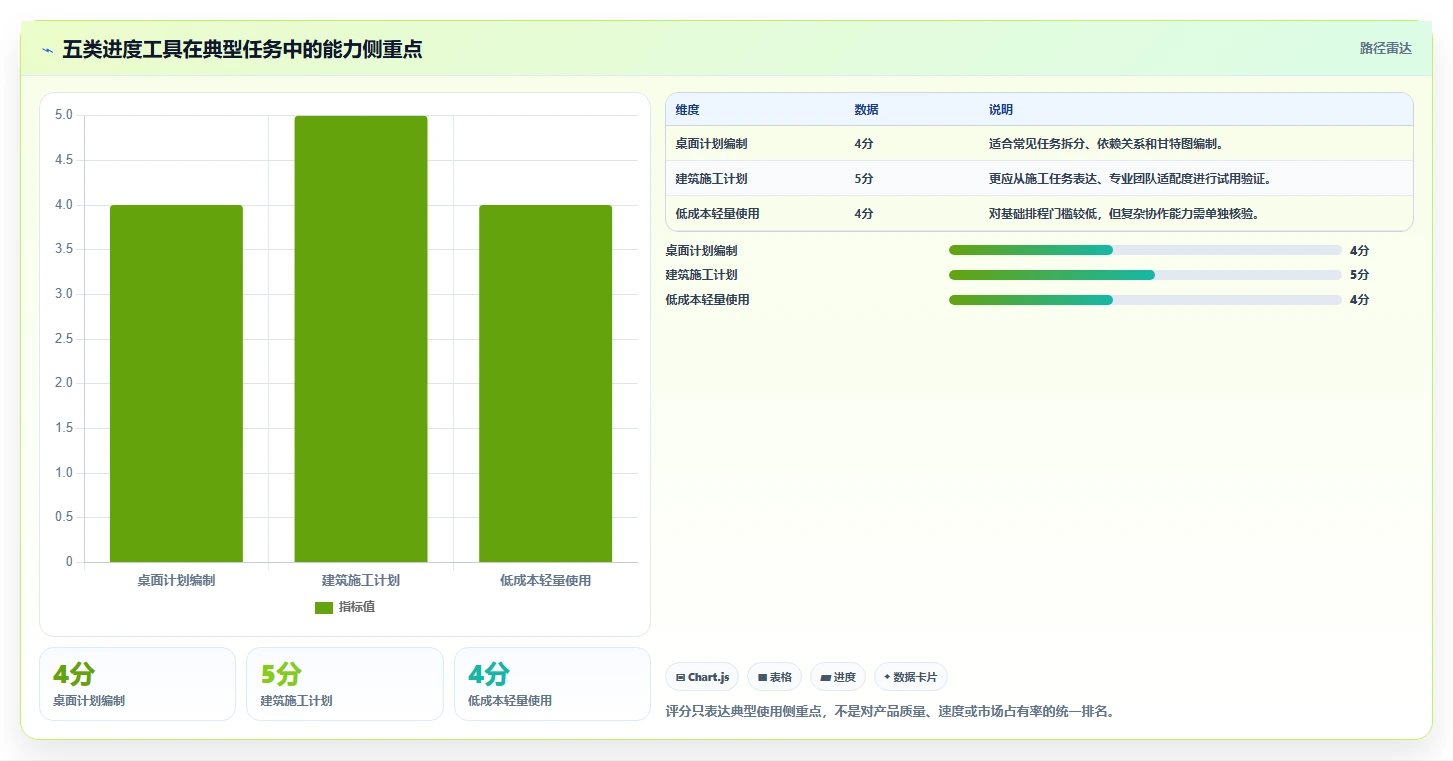1453x761 pixels.
Task: Click the 5分 value beside progress bar
Action: click(x=1359, y=275)
